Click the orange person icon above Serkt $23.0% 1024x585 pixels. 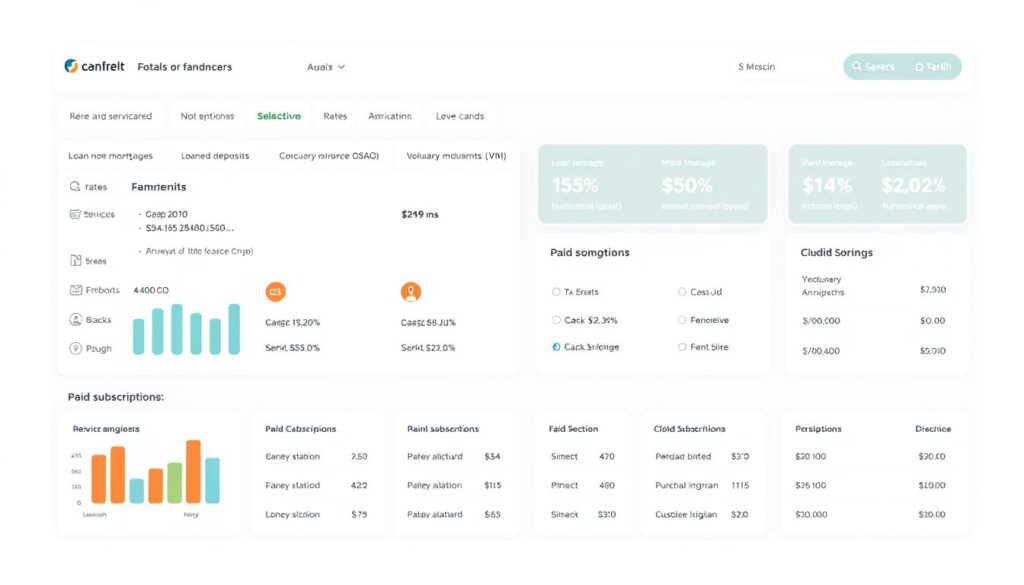410,292
